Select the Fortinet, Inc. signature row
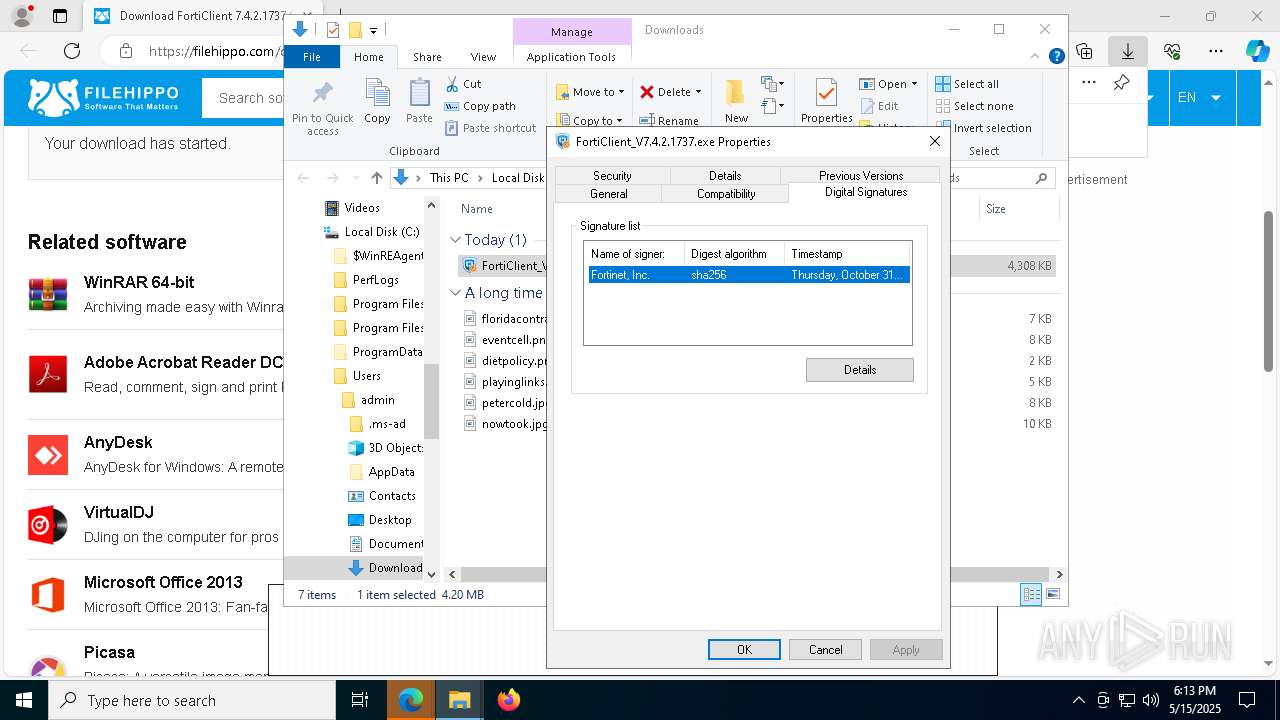This screenshot has height=720, width=1280. pos(748,275)
